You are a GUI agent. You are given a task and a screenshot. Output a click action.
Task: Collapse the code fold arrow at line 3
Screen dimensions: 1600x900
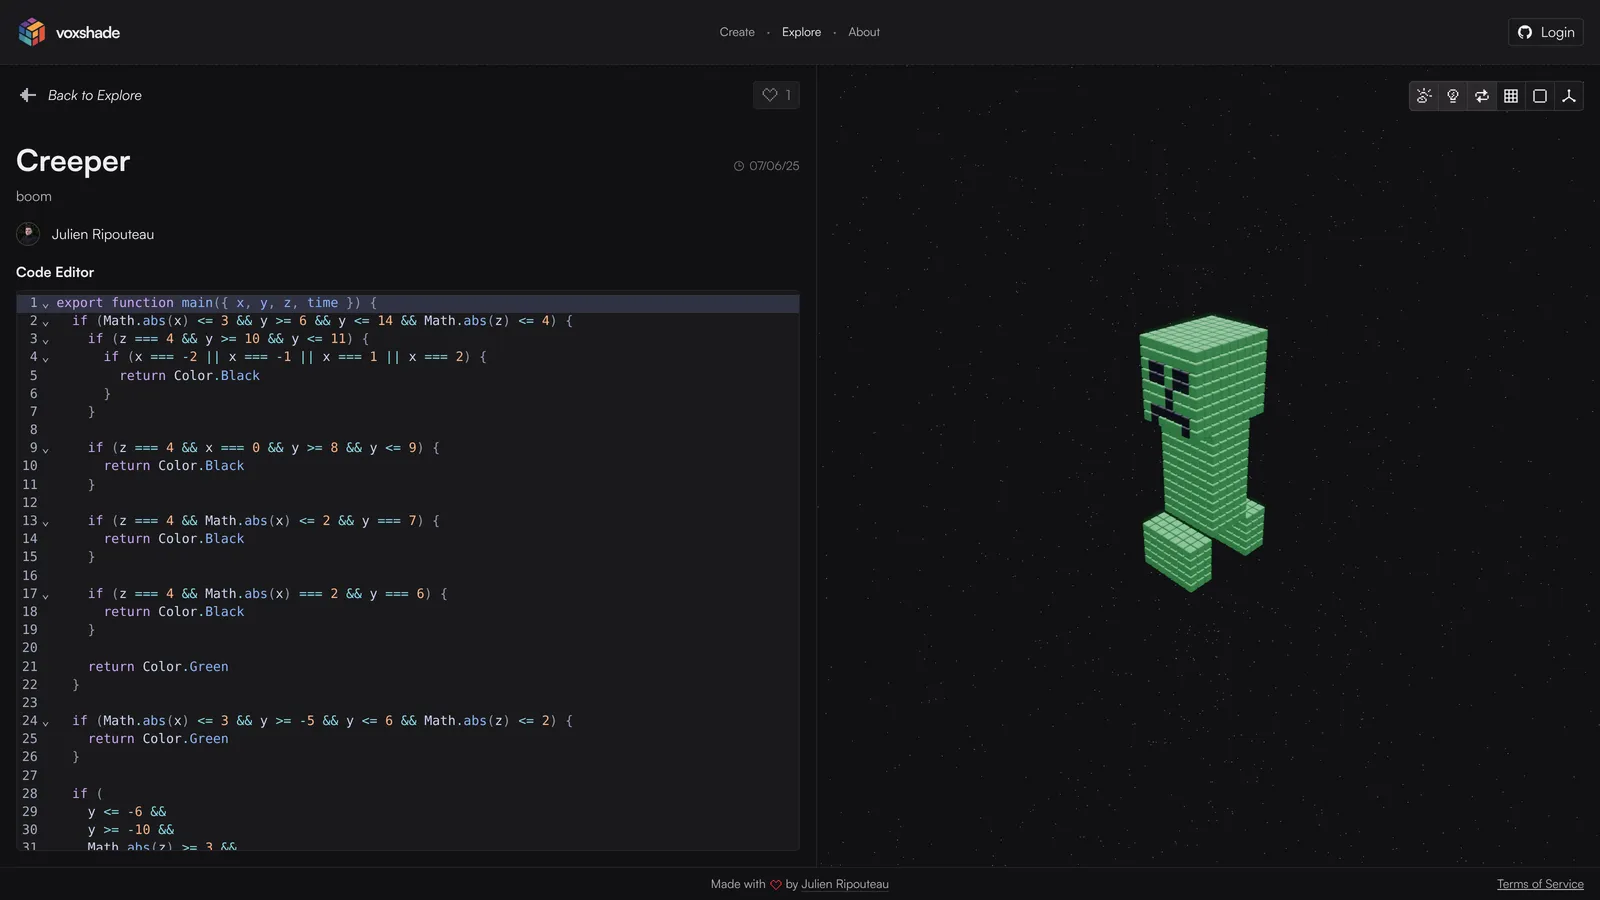click(46, 340)
